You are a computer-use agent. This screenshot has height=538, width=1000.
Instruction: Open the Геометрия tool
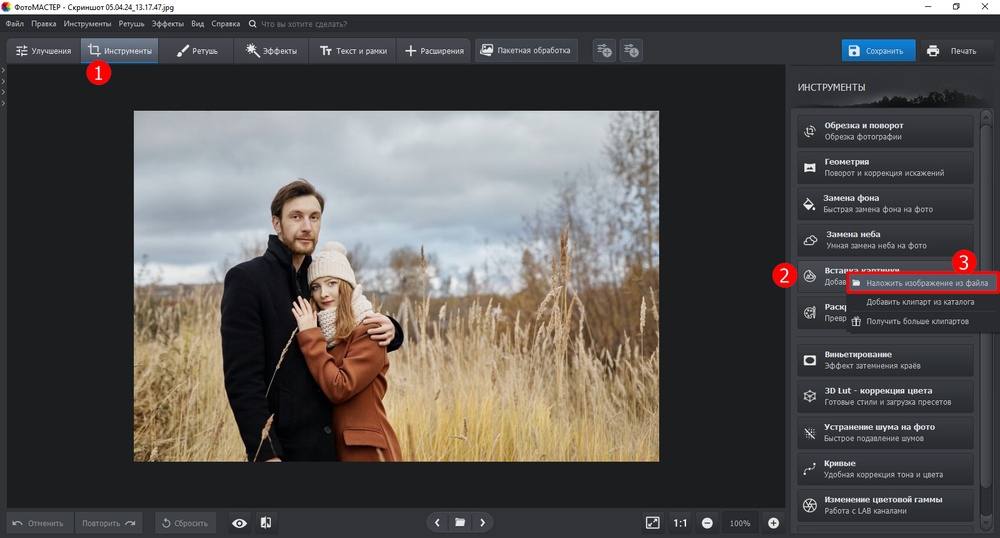(885, 168)
